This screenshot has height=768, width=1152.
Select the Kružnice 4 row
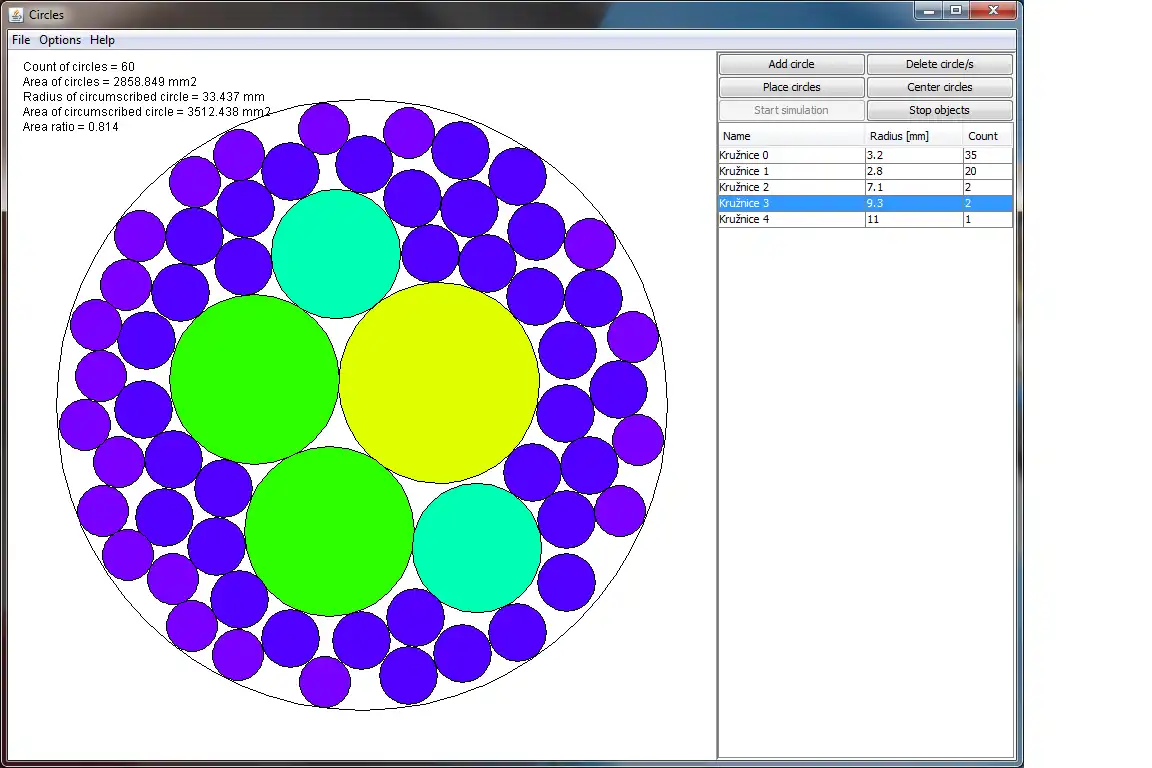tap(865, 220)
